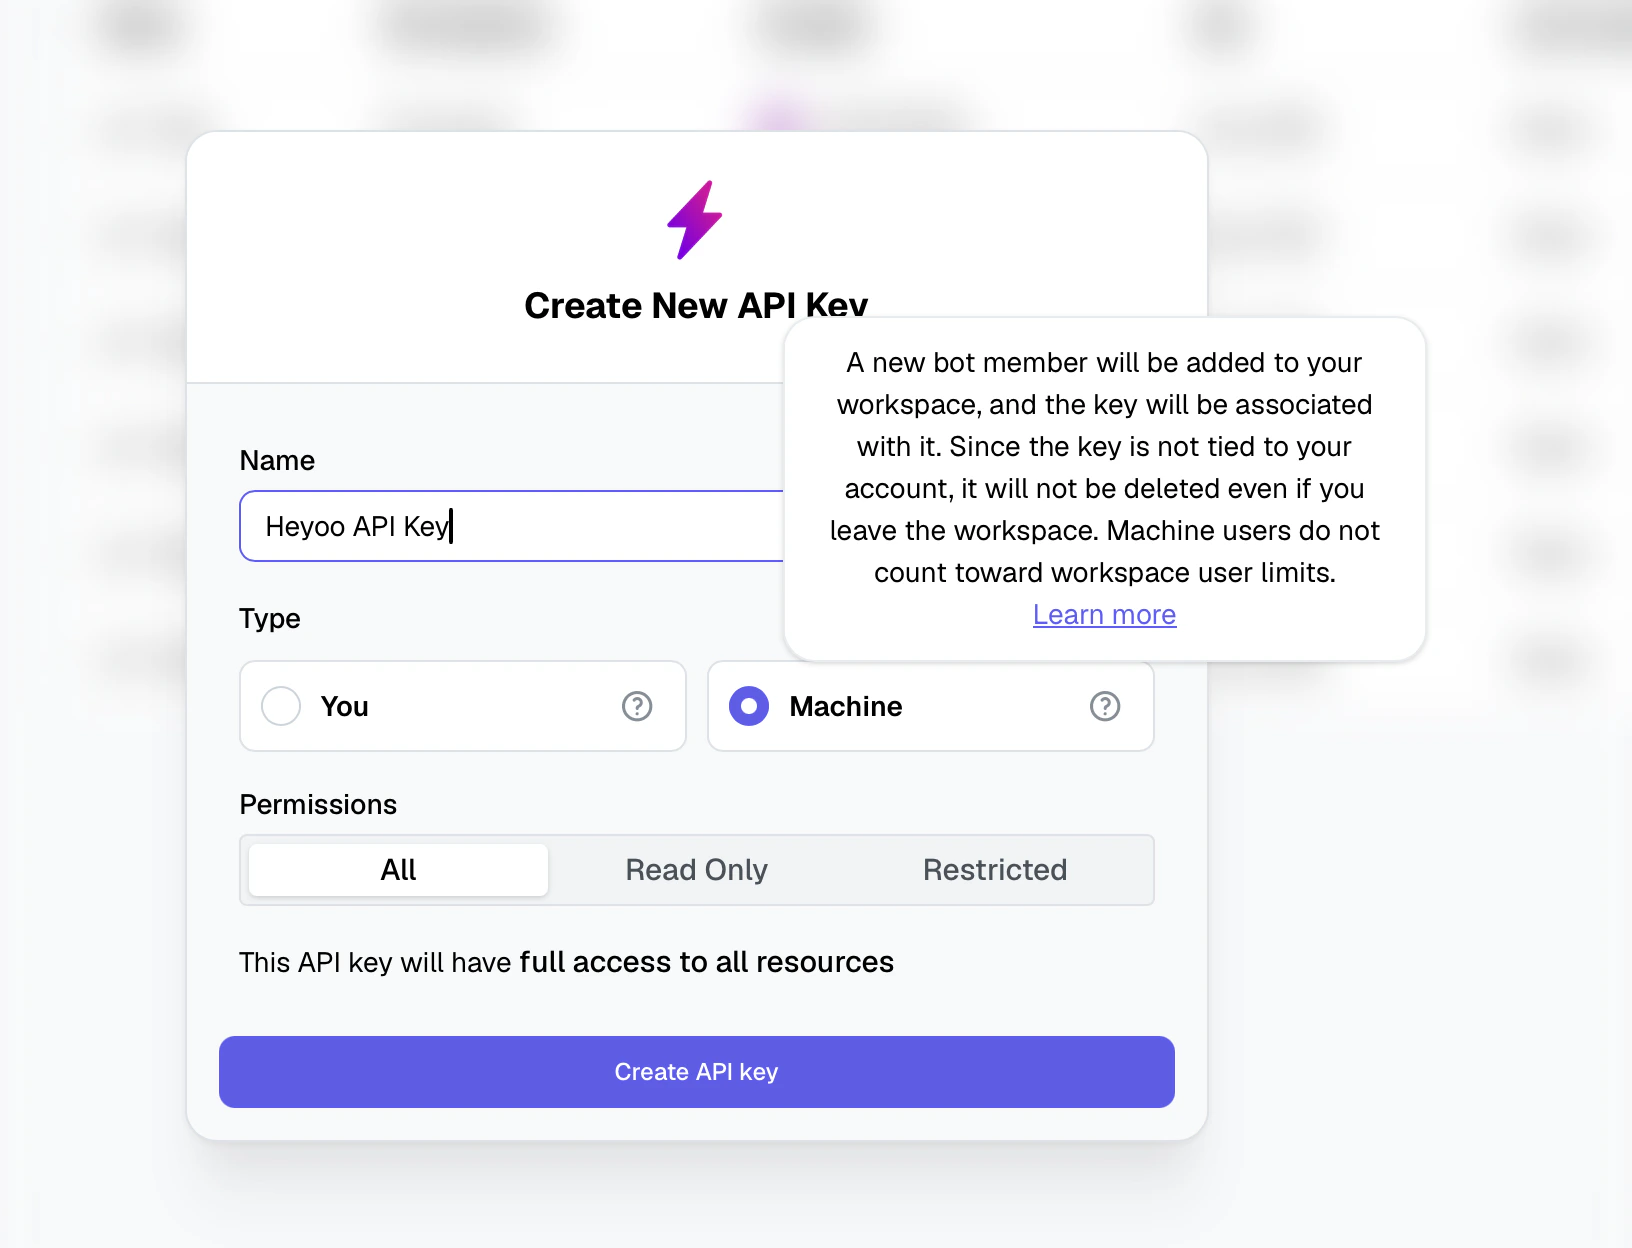Select the Name field label

(276, 460)
